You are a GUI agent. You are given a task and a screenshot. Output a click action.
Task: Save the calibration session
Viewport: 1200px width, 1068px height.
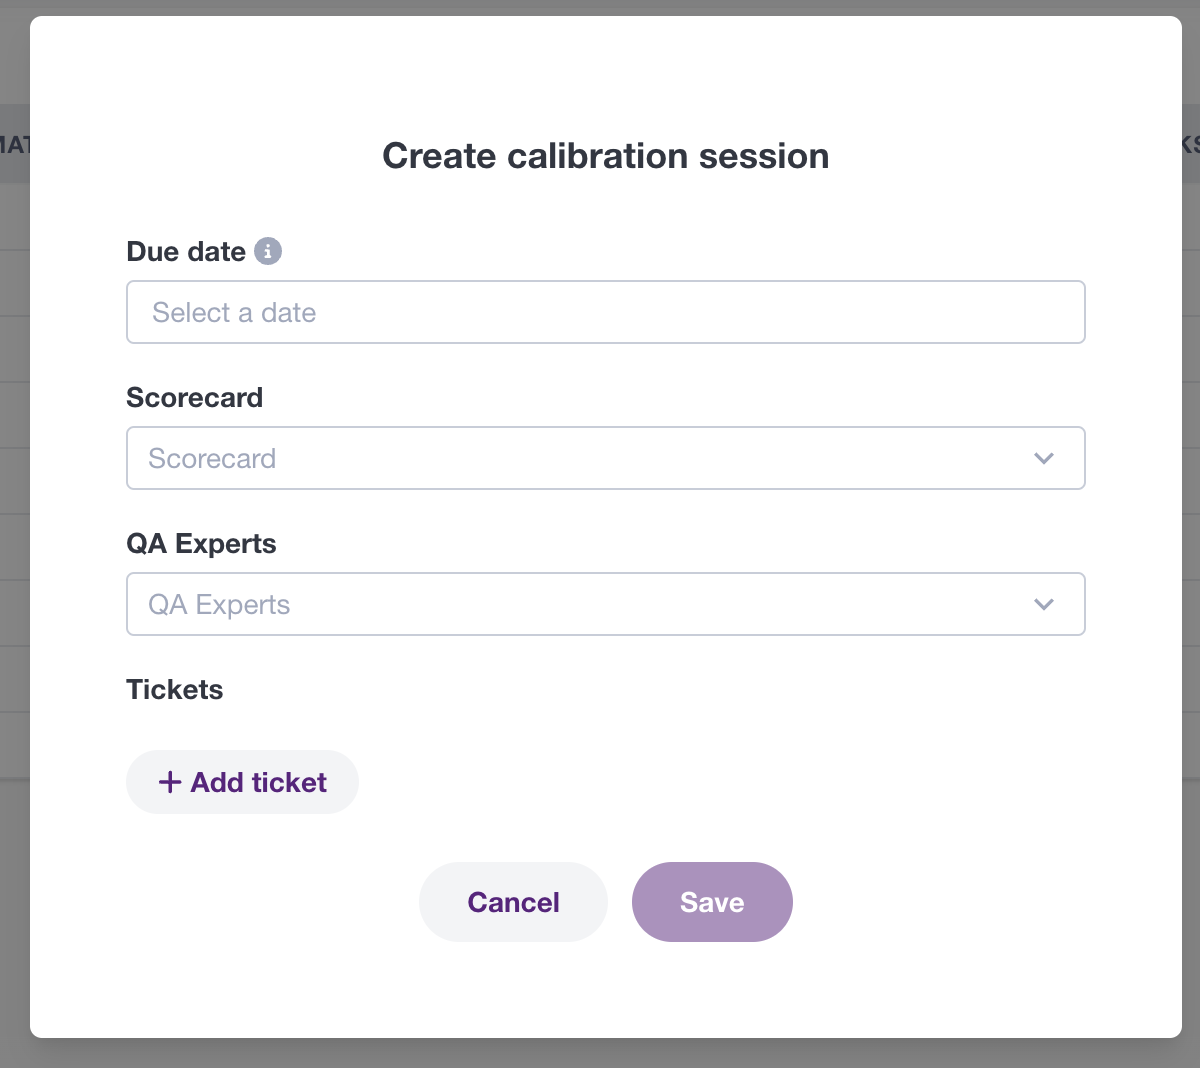pyautogui.click(x=712, y=902)
